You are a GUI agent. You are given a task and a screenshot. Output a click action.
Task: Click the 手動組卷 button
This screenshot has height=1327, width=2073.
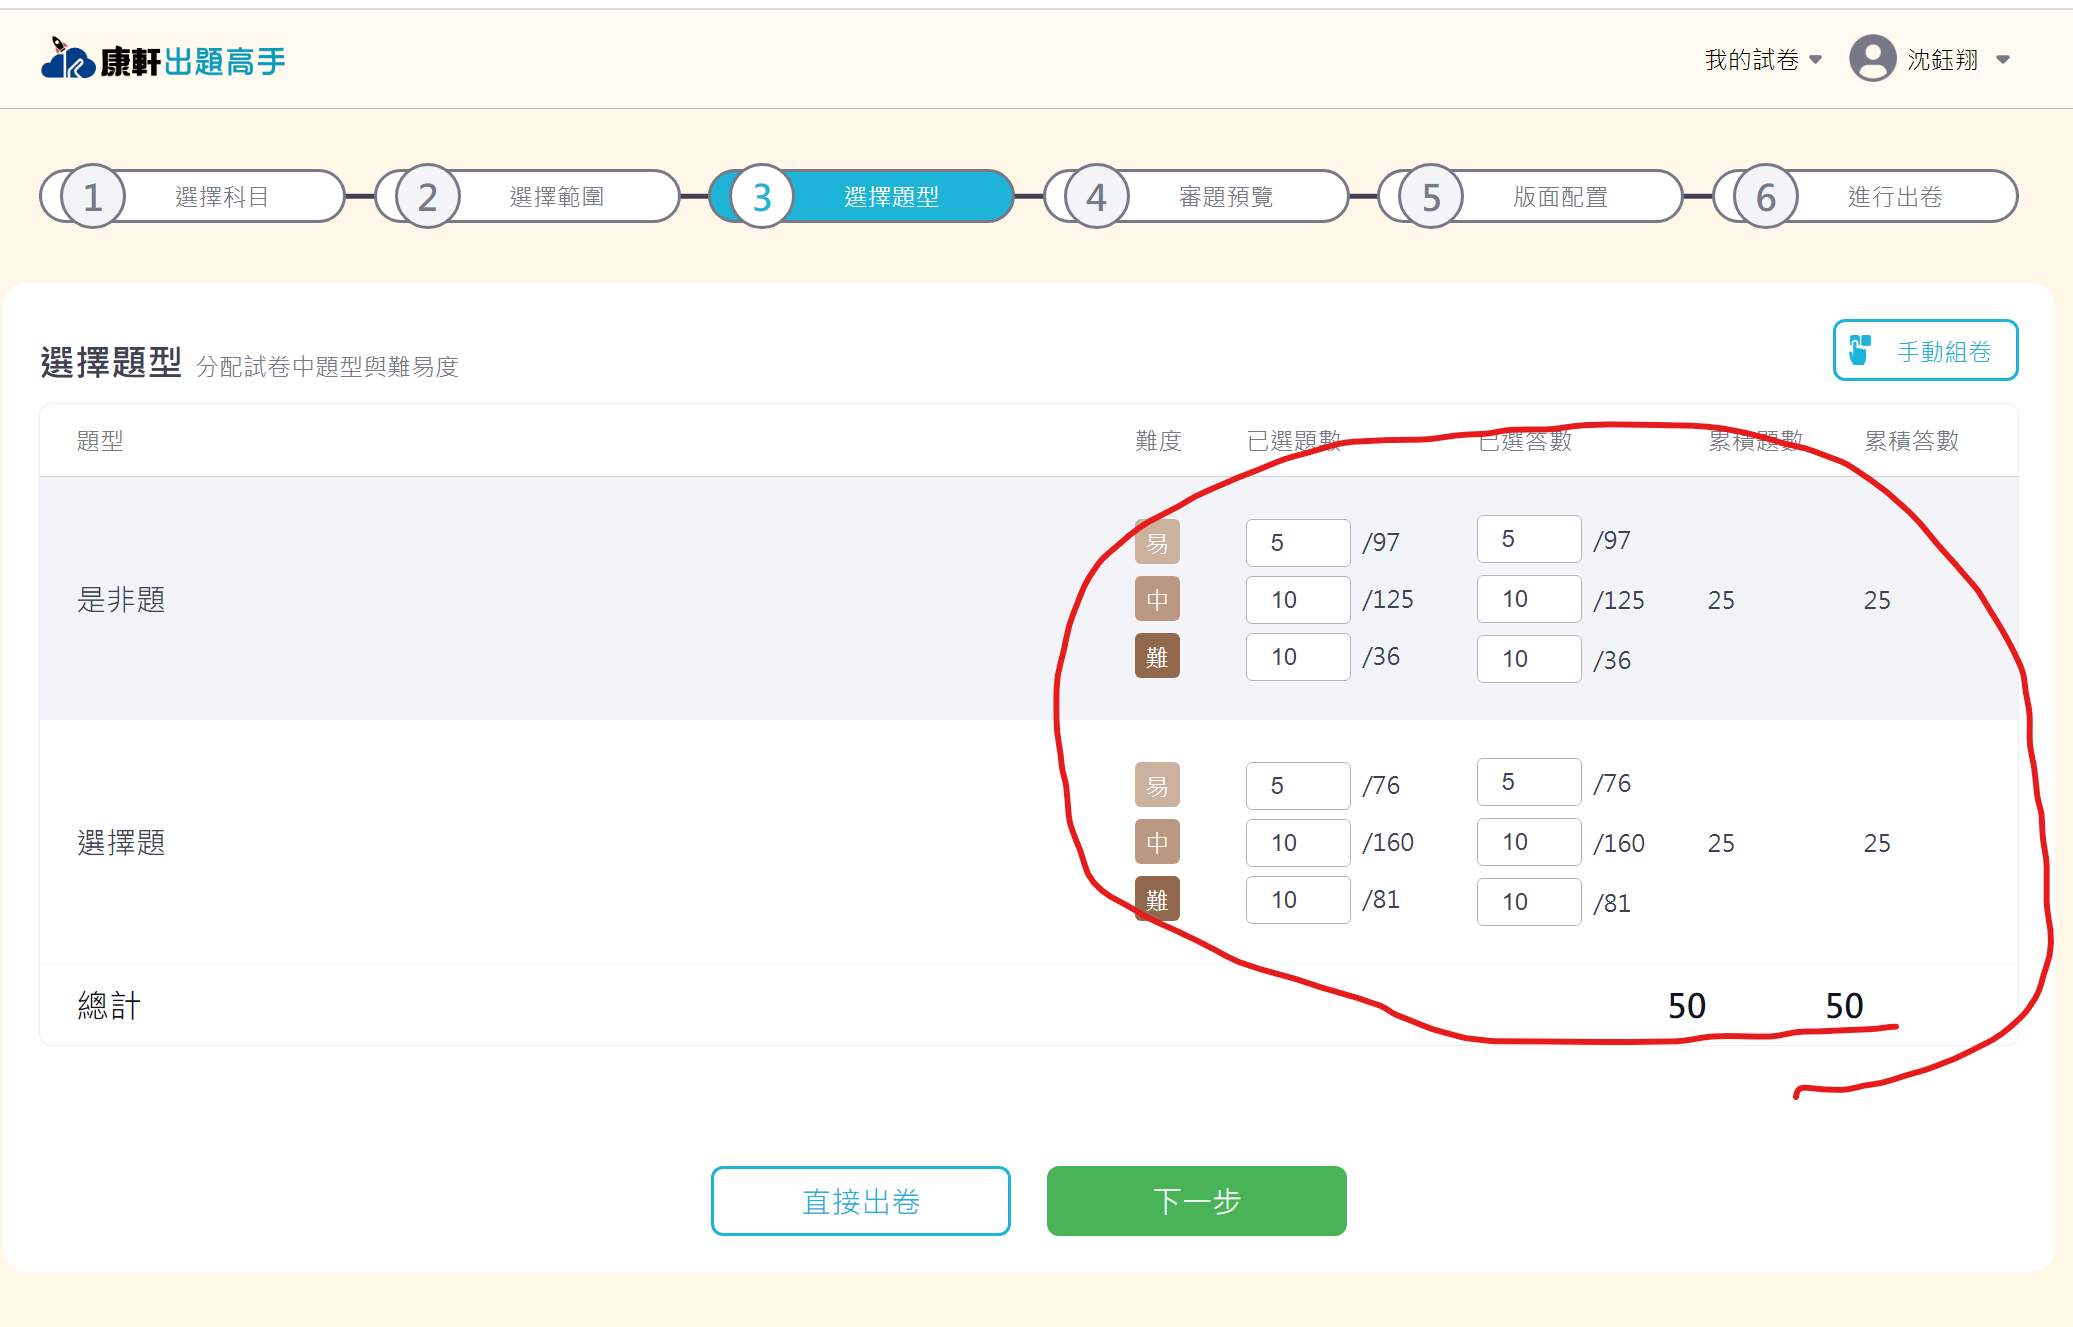coord(1925,350)
